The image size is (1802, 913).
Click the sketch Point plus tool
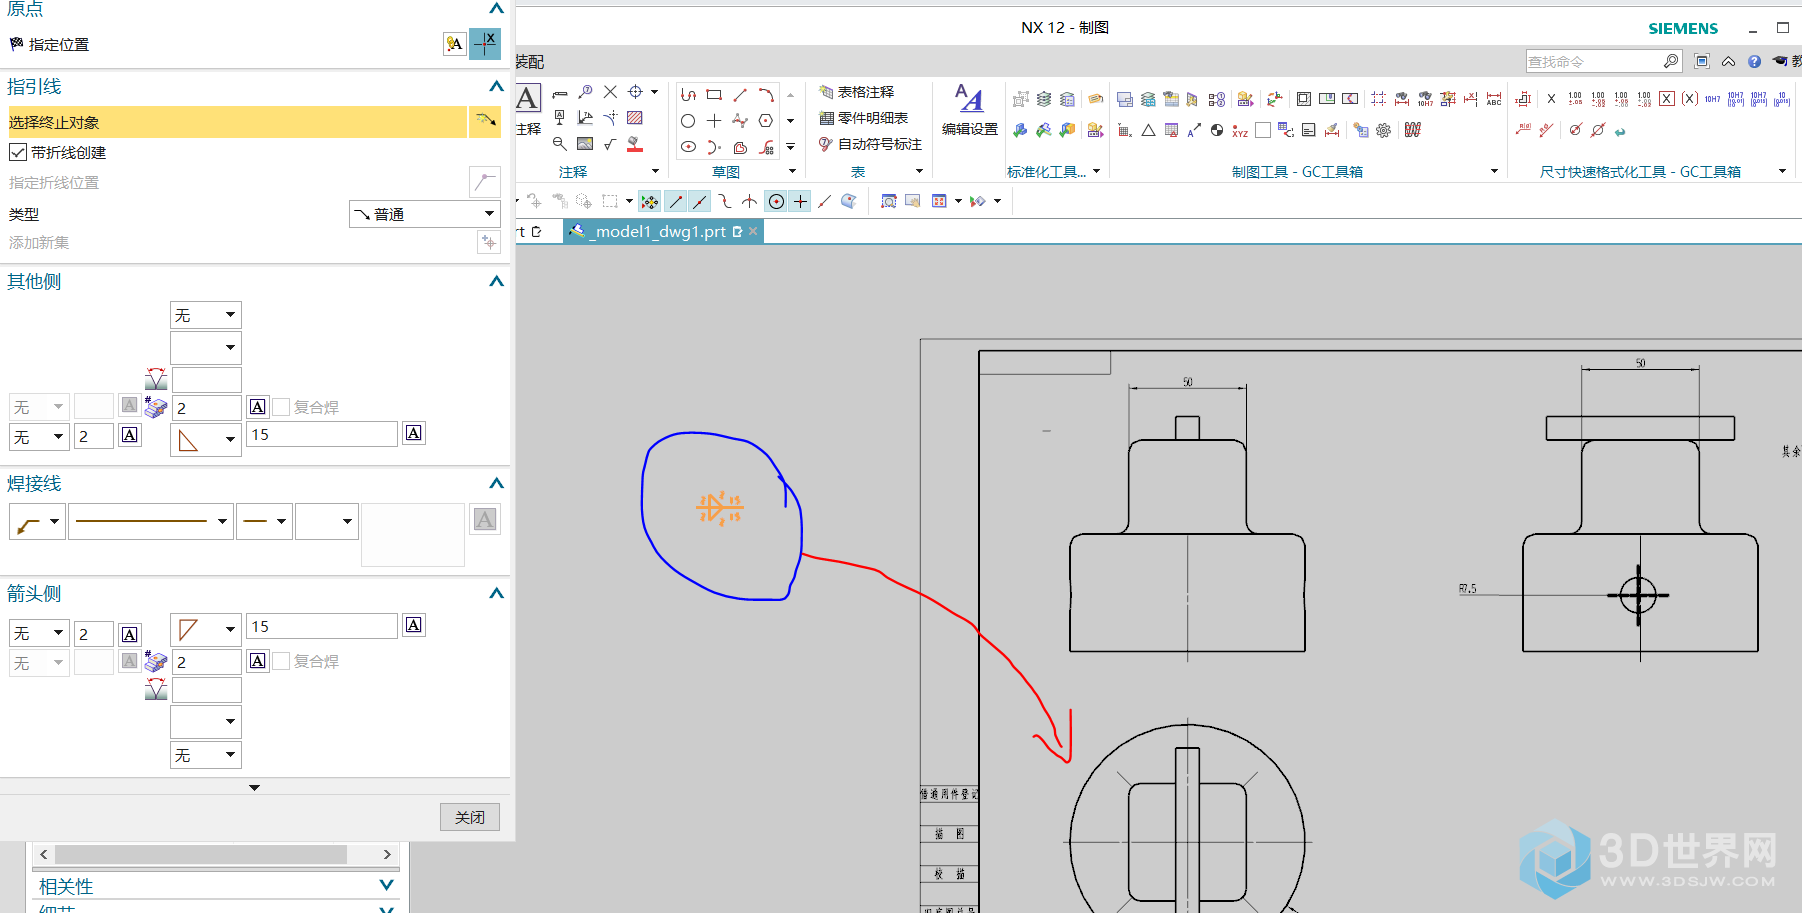714,121
